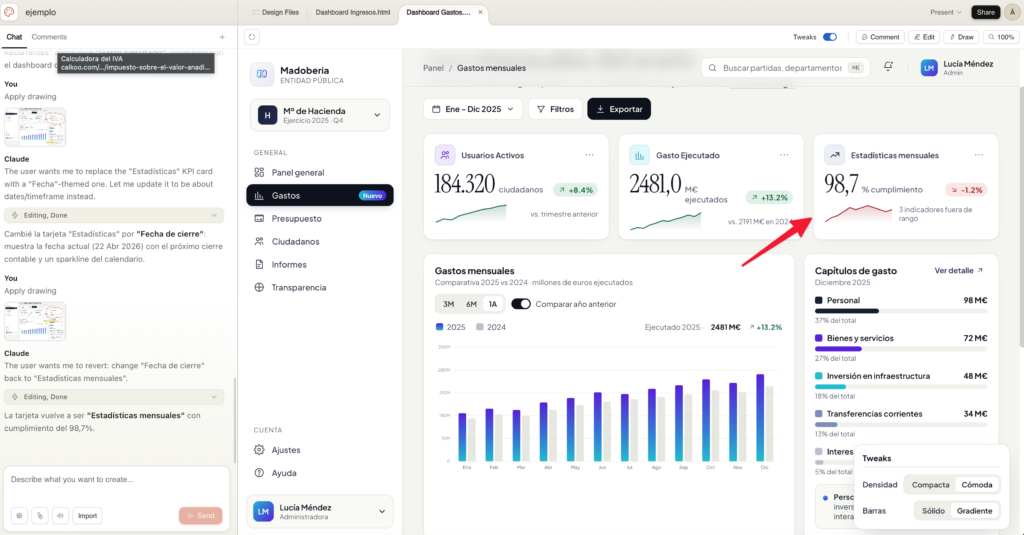
Task: Toggle Comparar año anterior switch
Action: pyautogui.click(x=521, y=304)
